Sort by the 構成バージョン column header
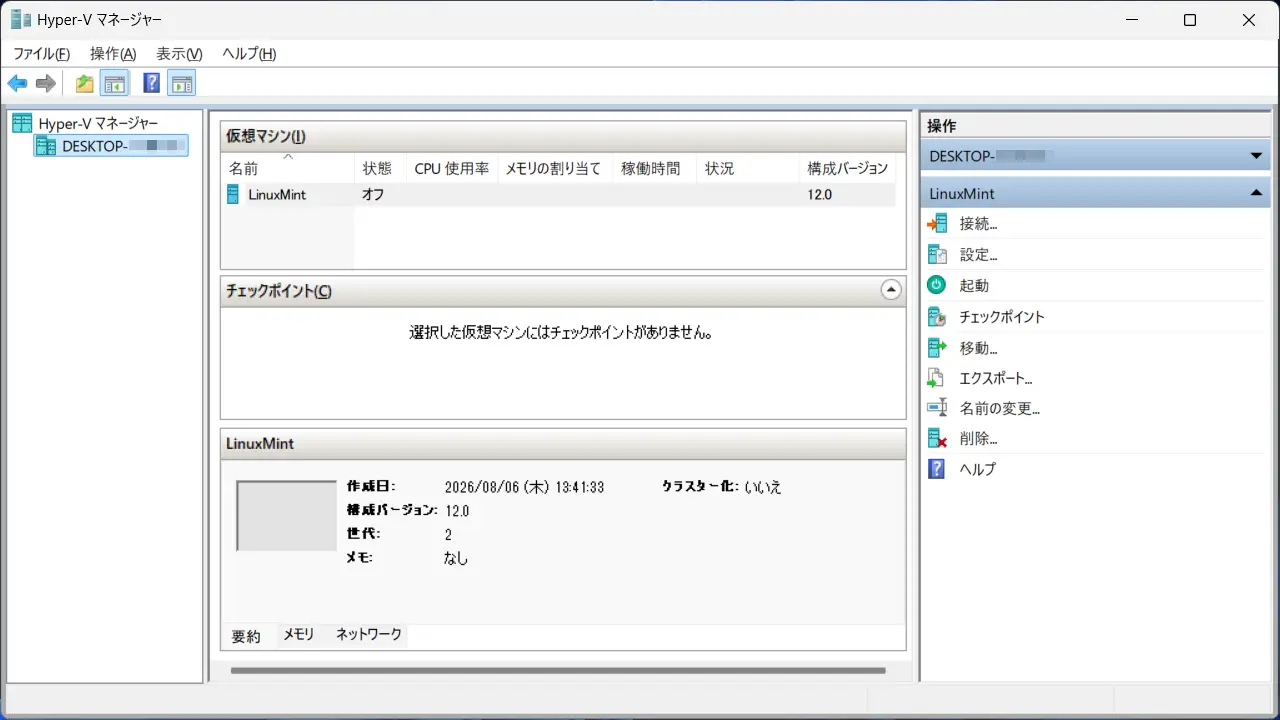 pos(848,168)
